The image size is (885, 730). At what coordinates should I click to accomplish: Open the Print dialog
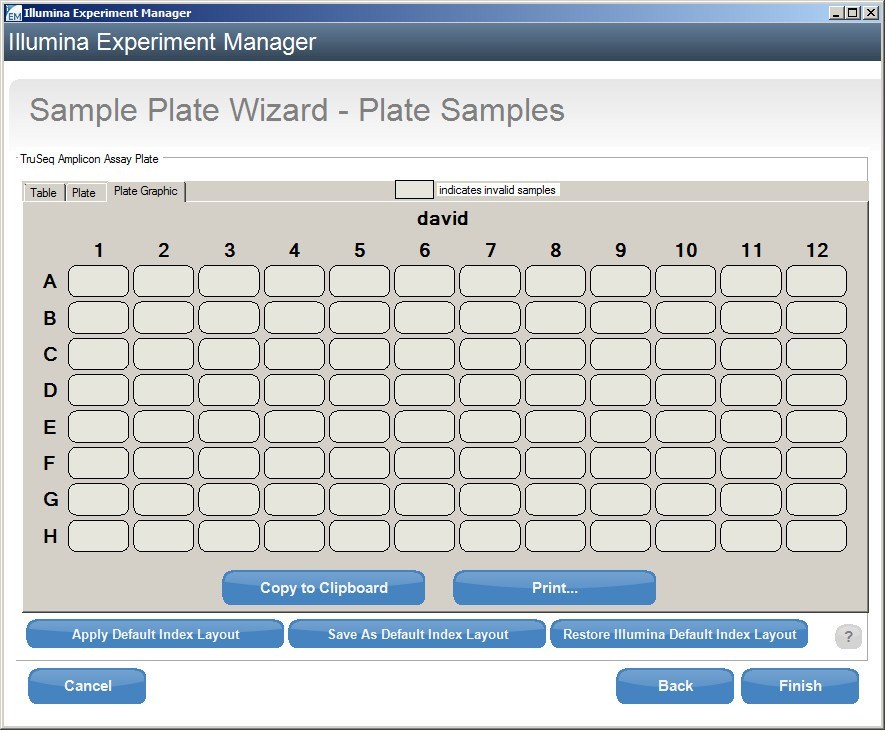tap(554, 587)
